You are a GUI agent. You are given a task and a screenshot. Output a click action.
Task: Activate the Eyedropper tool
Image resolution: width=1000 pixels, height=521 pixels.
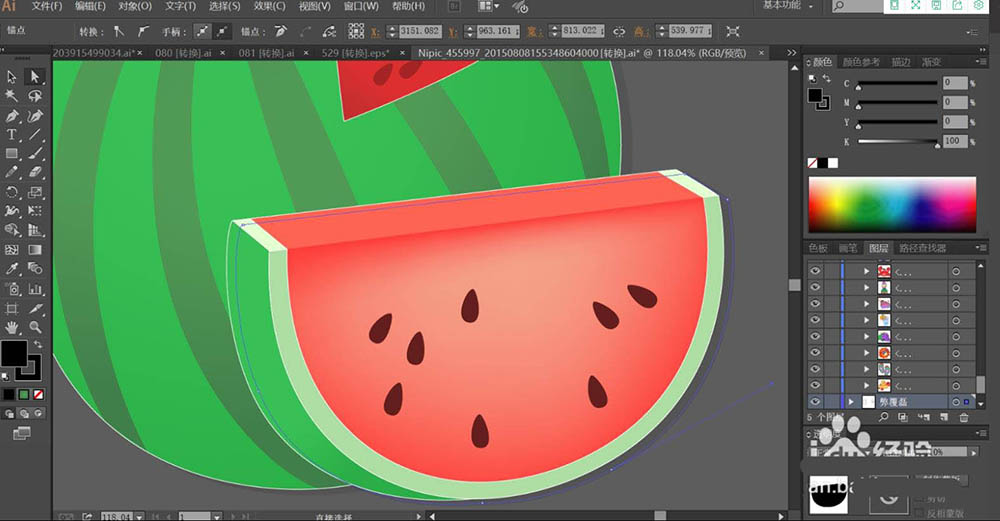(x=12, y=269)
